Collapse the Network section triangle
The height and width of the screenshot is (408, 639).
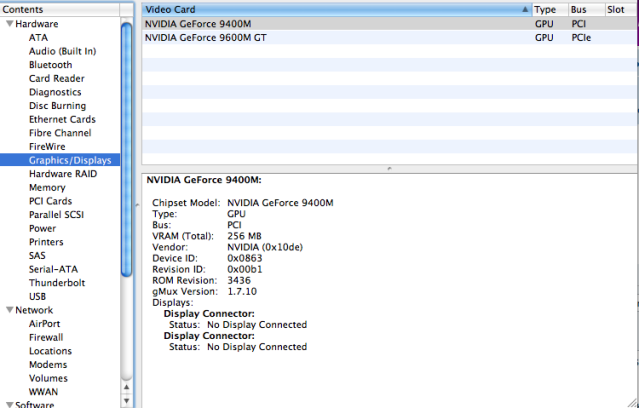[x=9, y=310]
